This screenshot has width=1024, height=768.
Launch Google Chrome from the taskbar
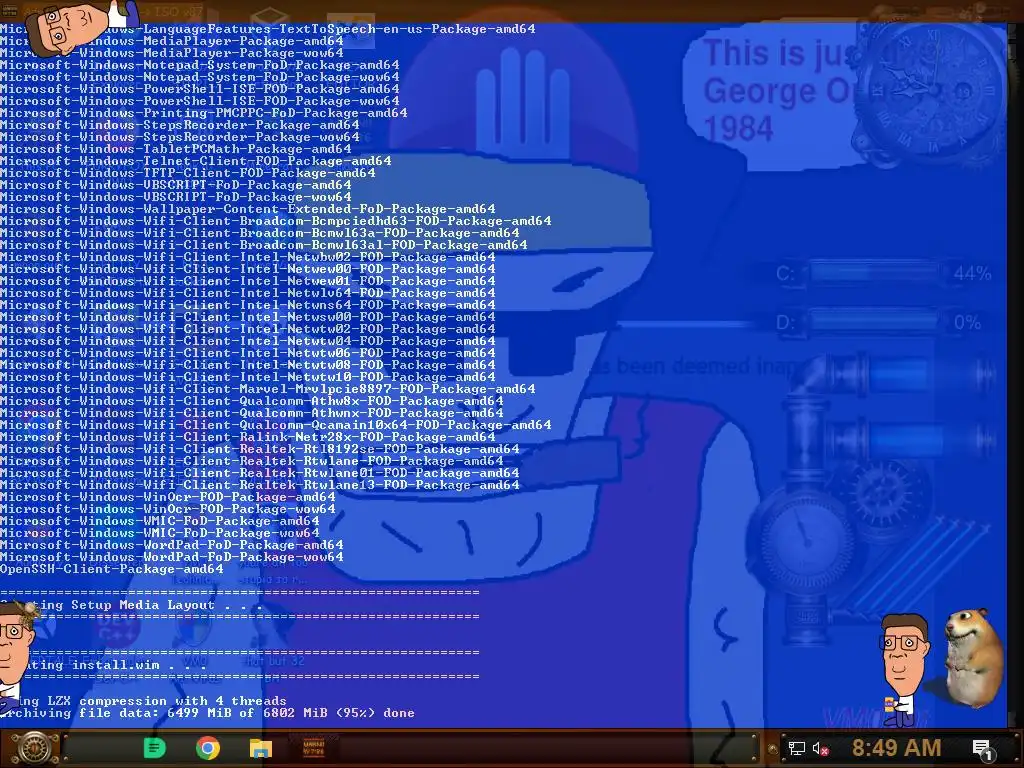point(208,748)
